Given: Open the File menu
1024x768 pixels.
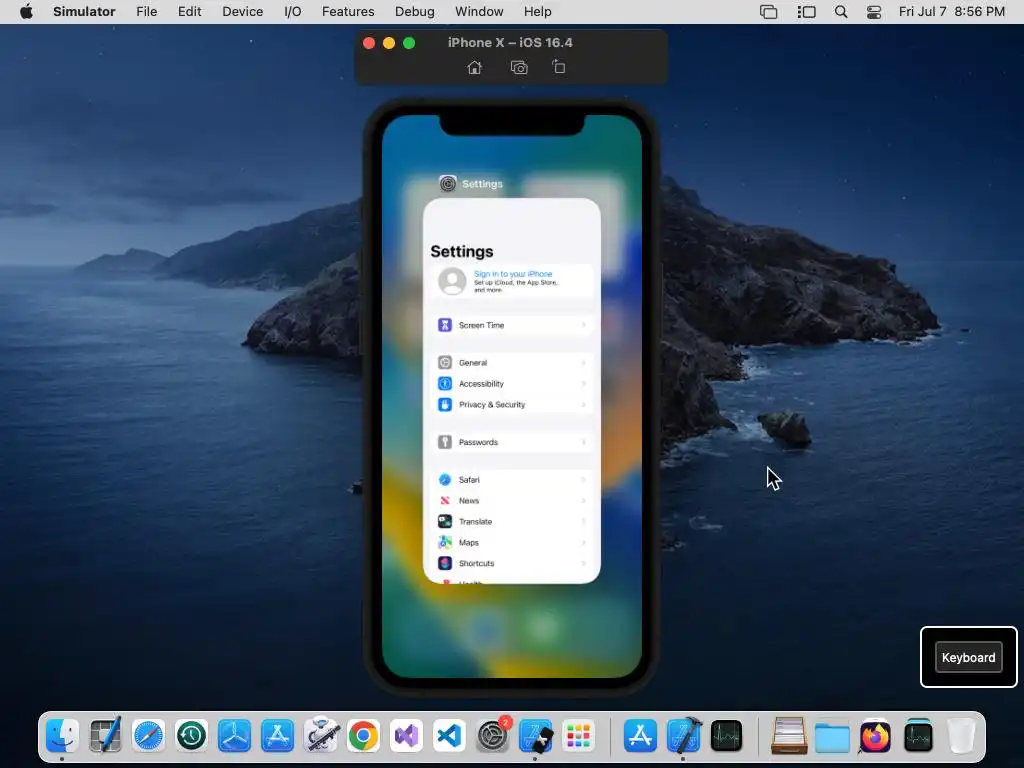Looking at the screenshot, I should 146,12.
